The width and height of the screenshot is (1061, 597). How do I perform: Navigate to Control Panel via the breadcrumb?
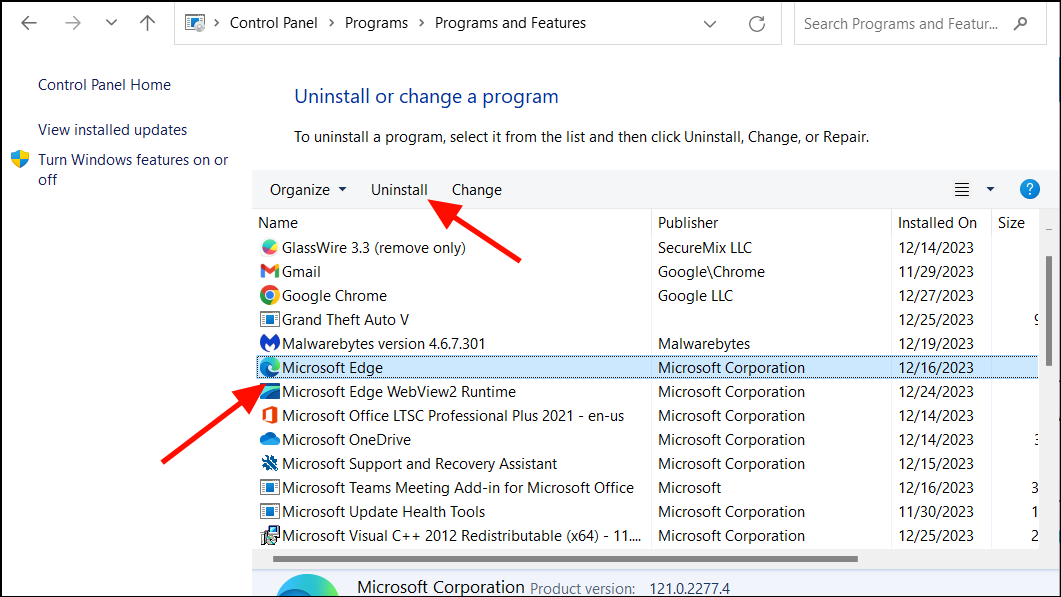click(x=273, y=22)
